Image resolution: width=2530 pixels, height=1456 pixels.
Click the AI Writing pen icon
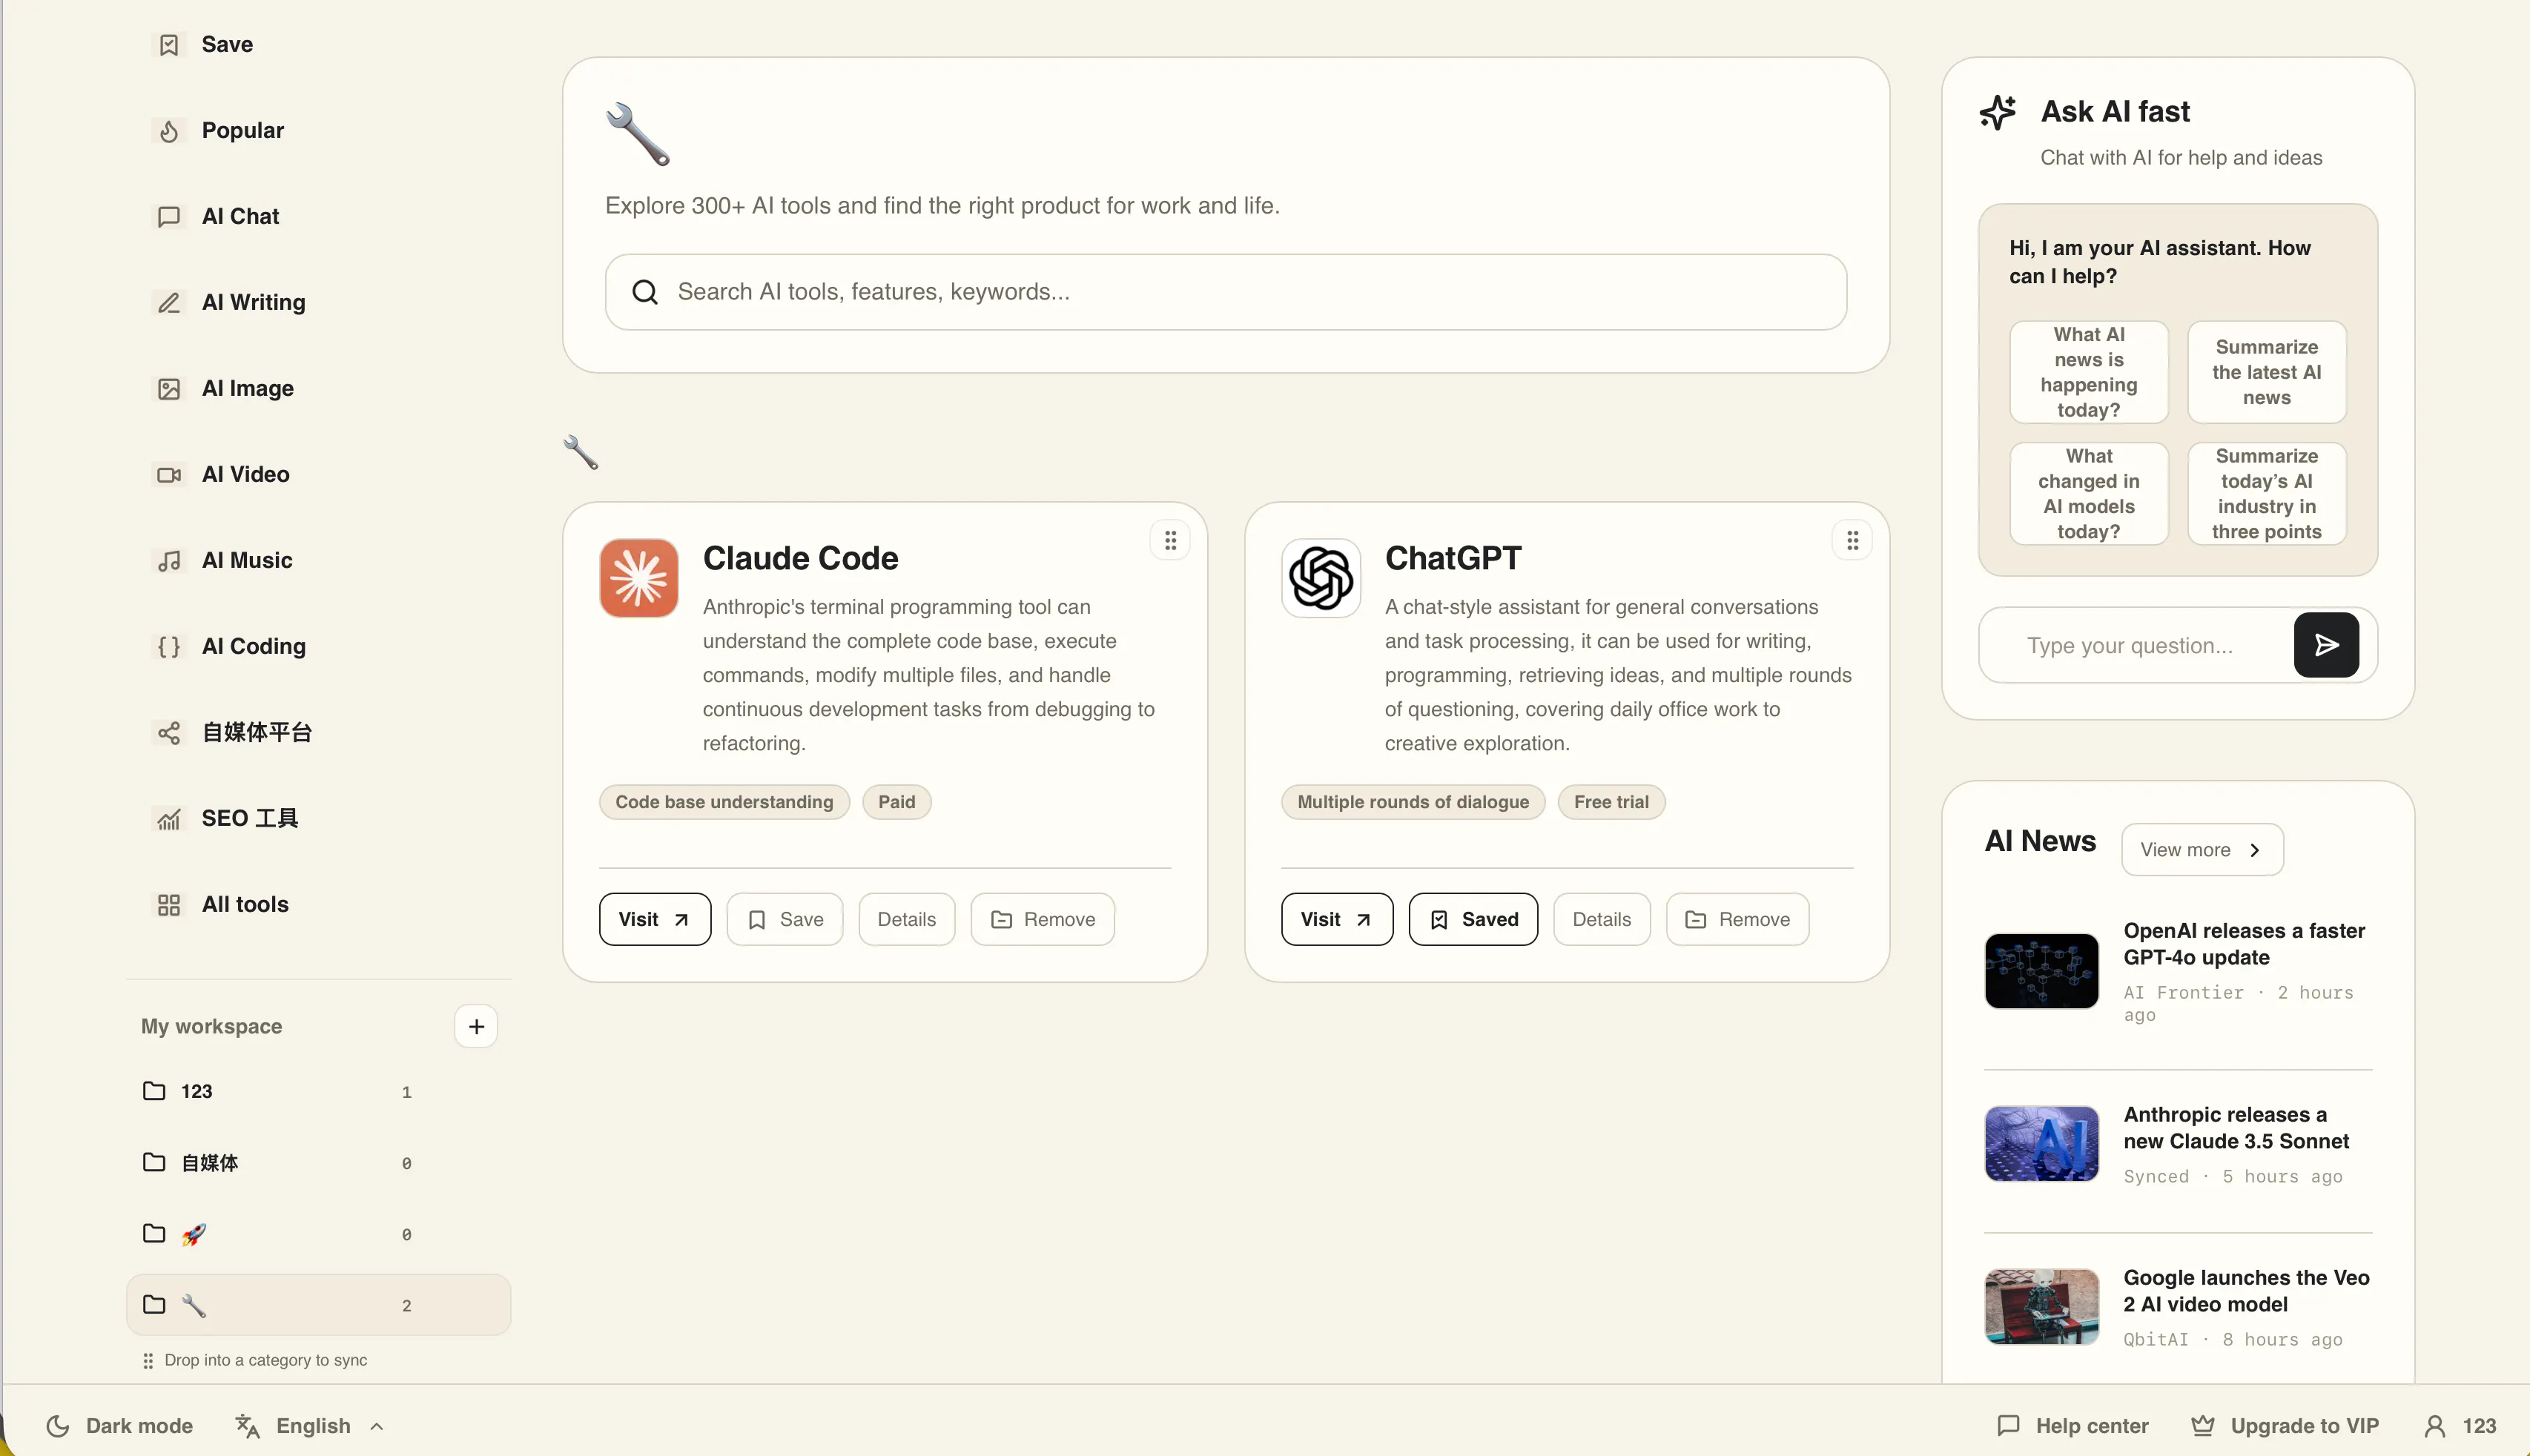(x=169, y=302)
